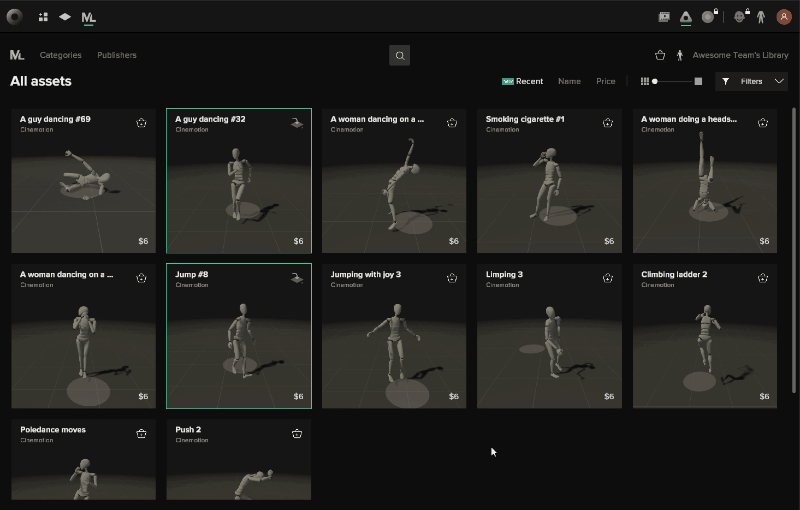This screenshot has width=800, height=510.
Task: Click download icon on 'Jump #8'
Action: tap(297, 278)
